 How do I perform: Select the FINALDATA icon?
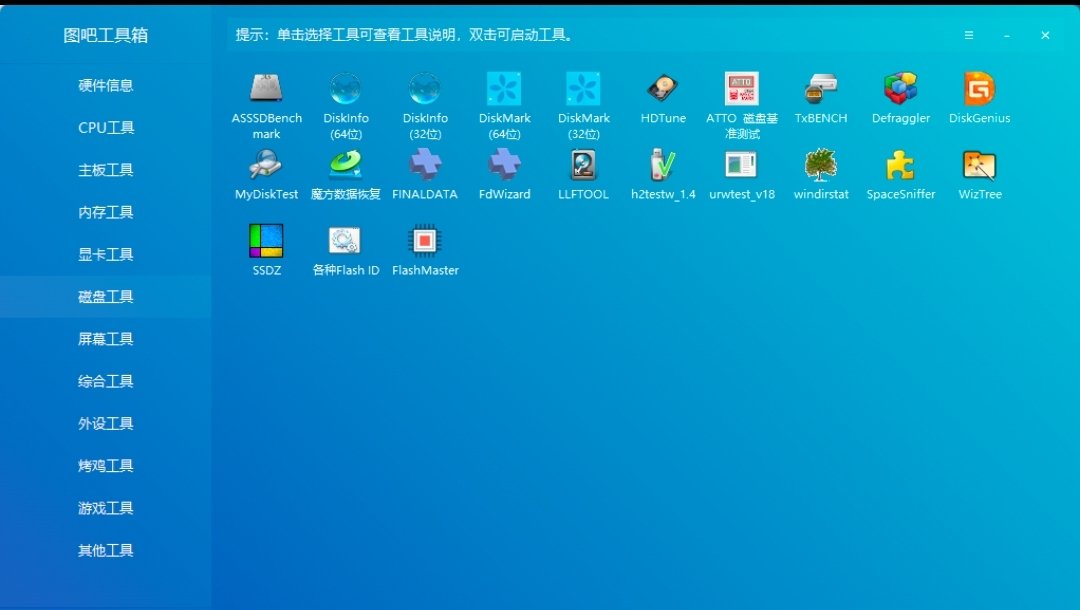(x=425, y=165)
